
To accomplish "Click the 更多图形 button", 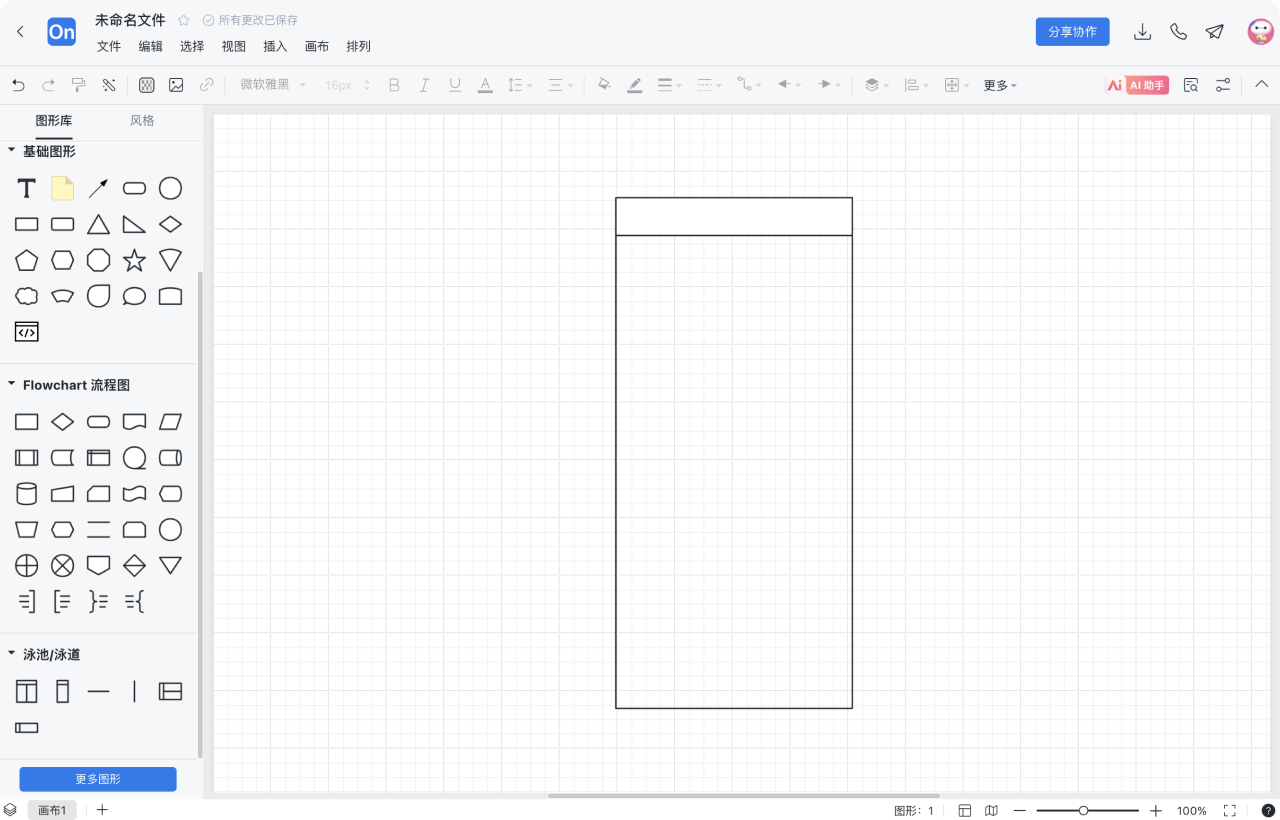I will pyautogui.click(x=98, y=779).
